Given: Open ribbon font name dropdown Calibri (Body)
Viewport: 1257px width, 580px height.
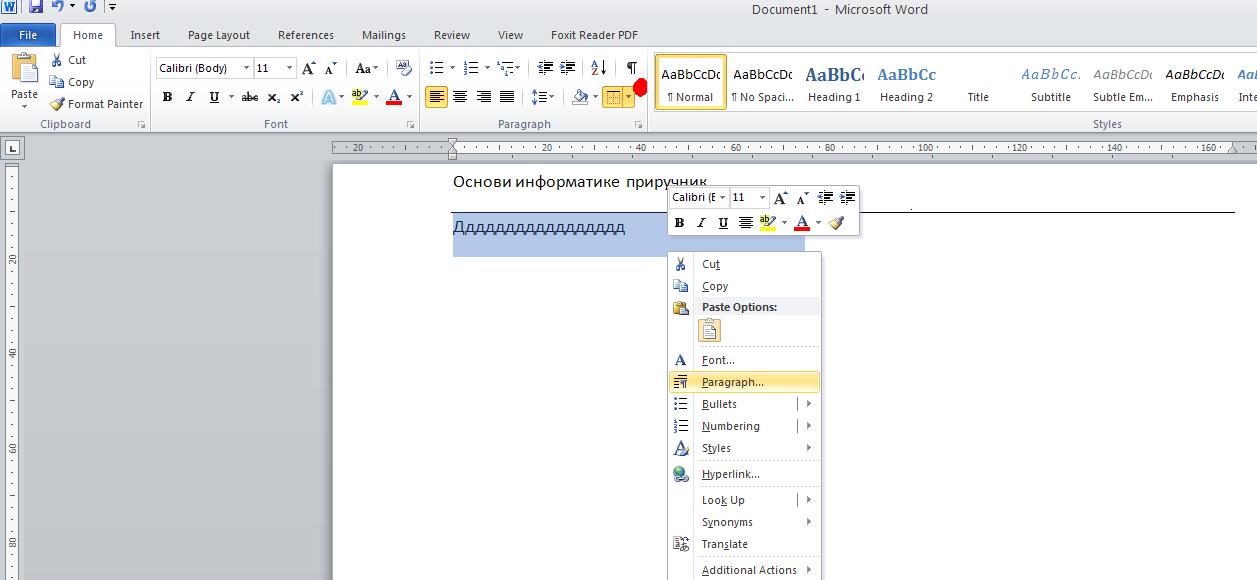Looking at the screenshot, I should 247,68.
